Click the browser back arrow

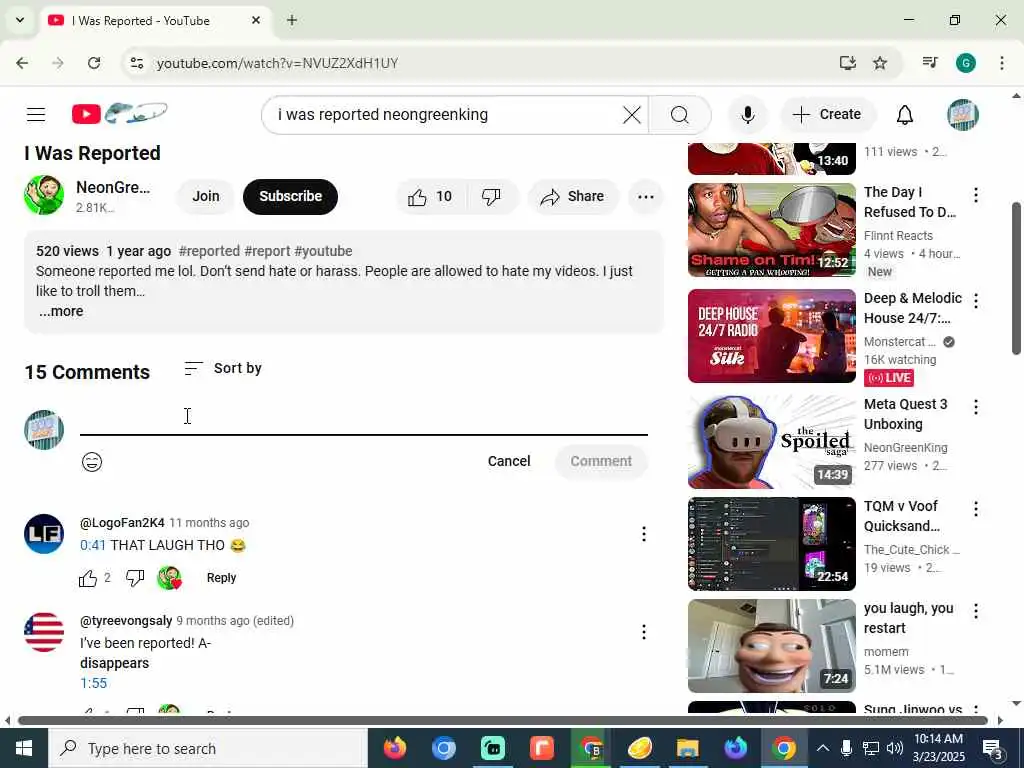click(22, 63)
